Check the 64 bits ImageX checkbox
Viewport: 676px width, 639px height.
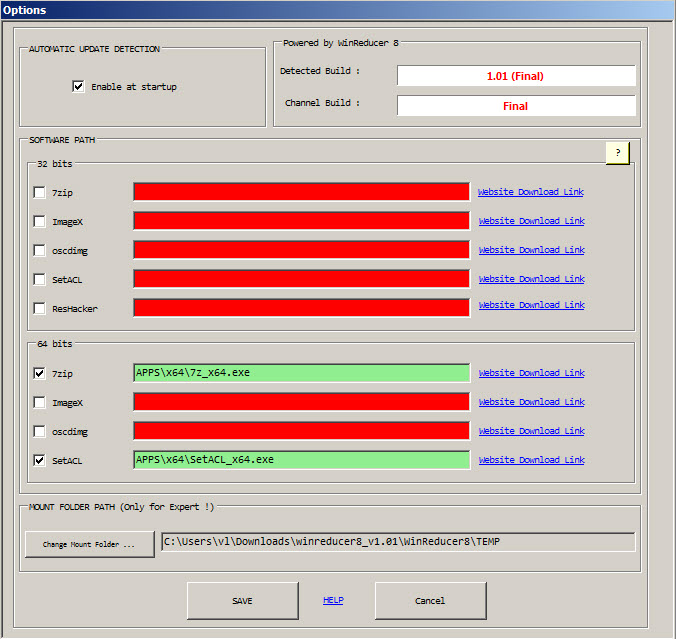pos(39,402)
